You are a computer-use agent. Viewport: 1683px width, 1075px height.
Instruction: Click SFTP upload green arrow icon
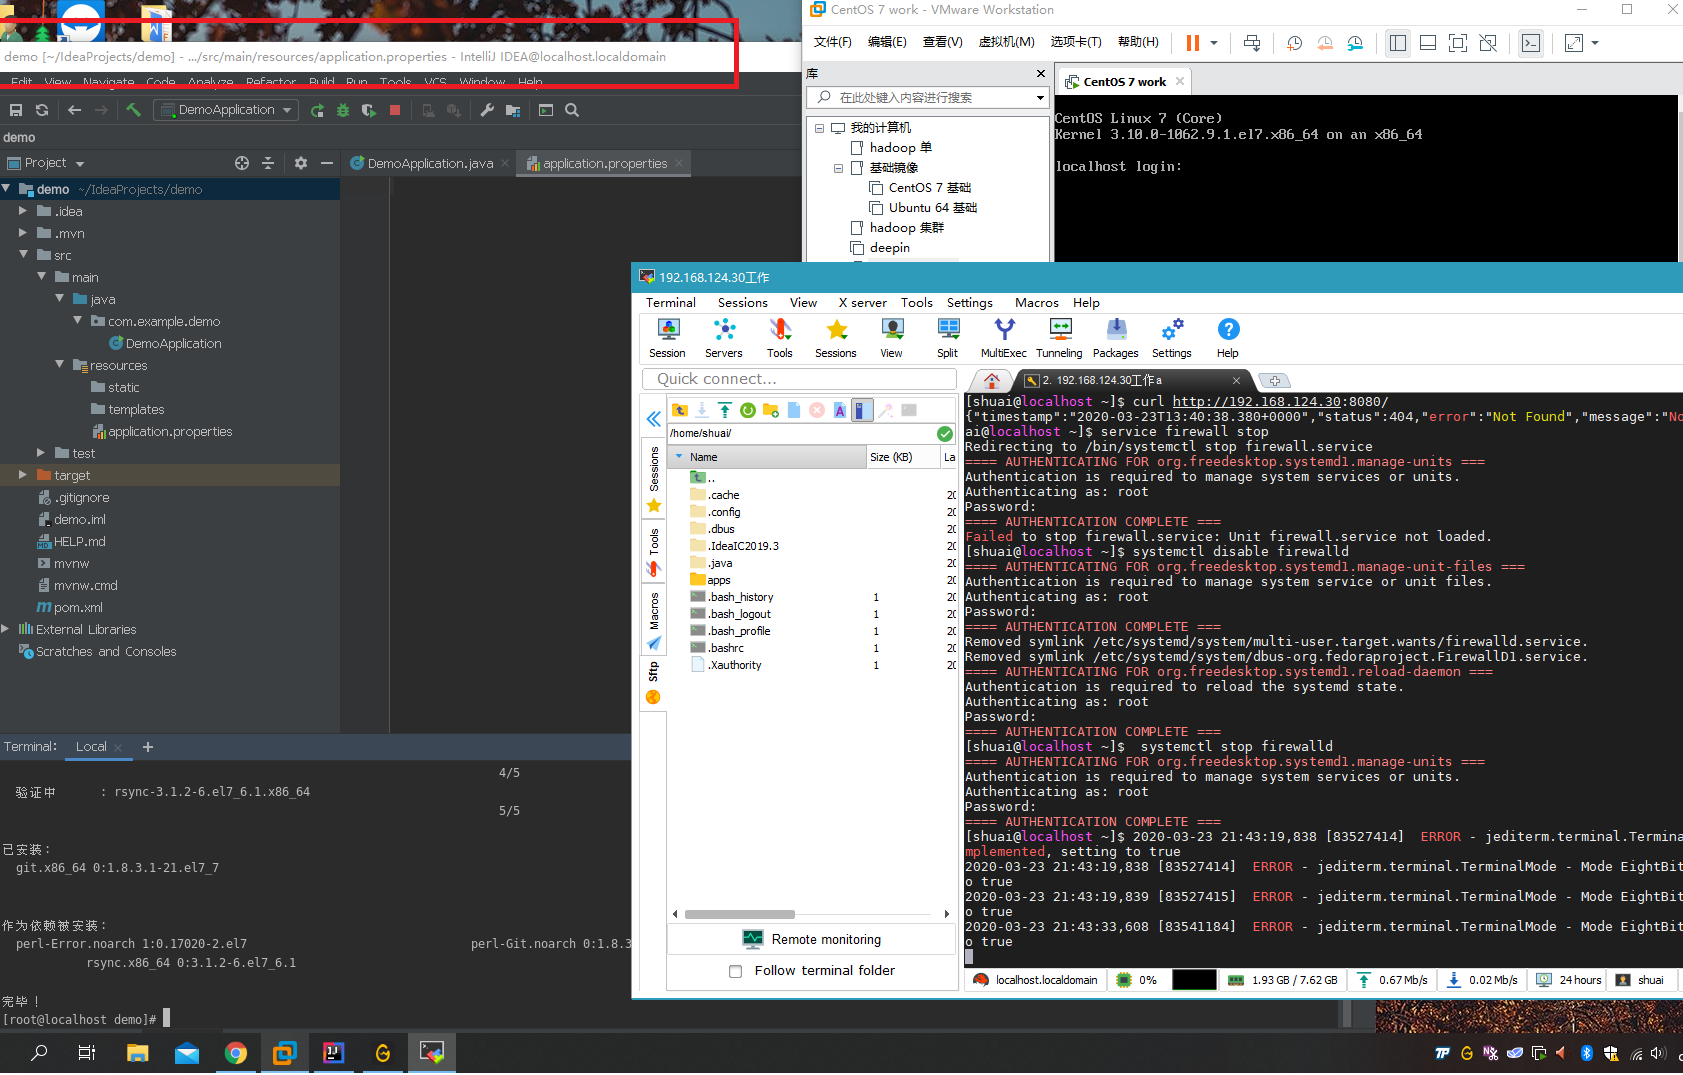[x=725, y=410]
